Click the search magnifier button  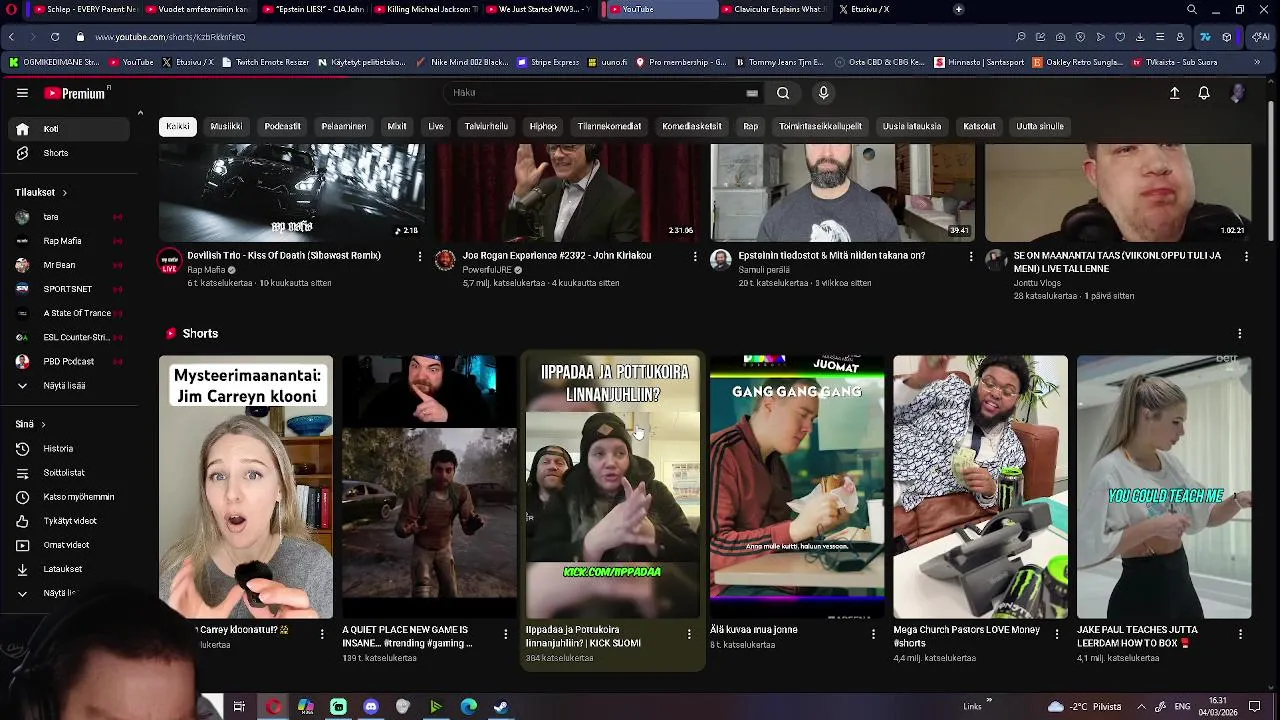783,93
